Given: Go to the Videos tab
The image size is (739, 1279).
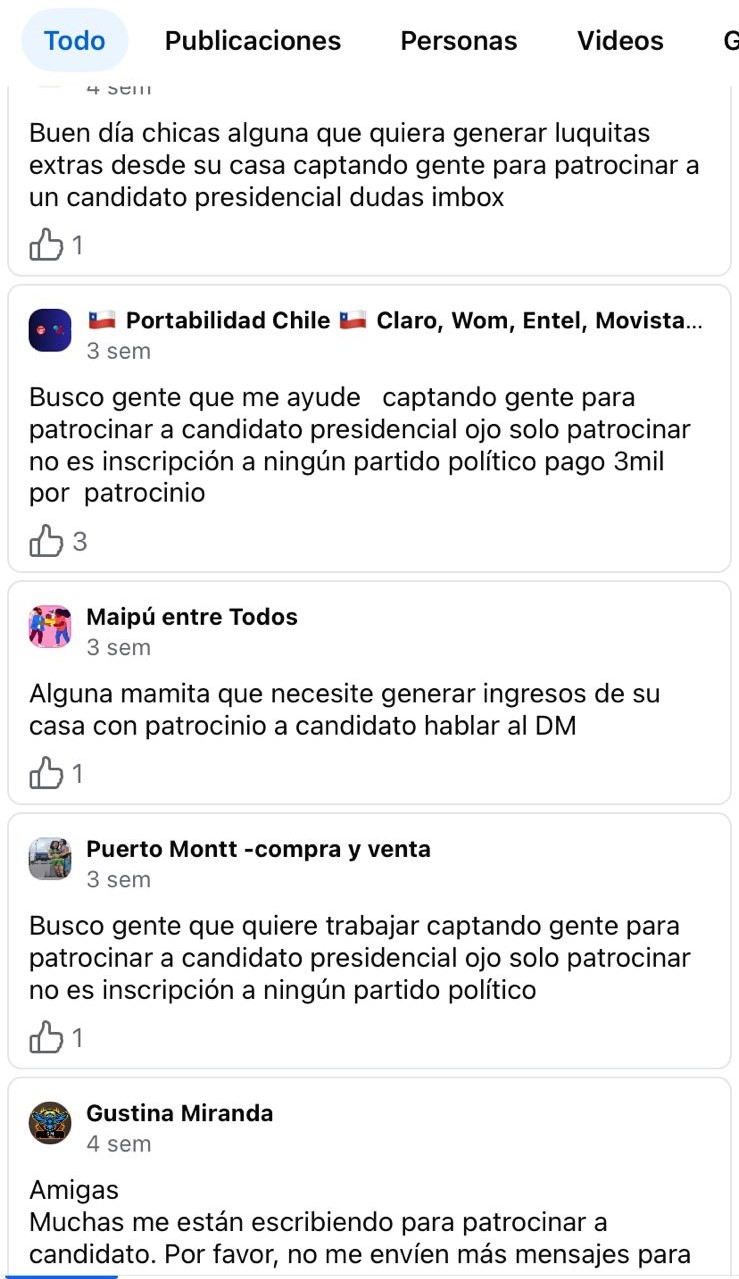Looking at the screenshot, I should [x=620, y=41].
